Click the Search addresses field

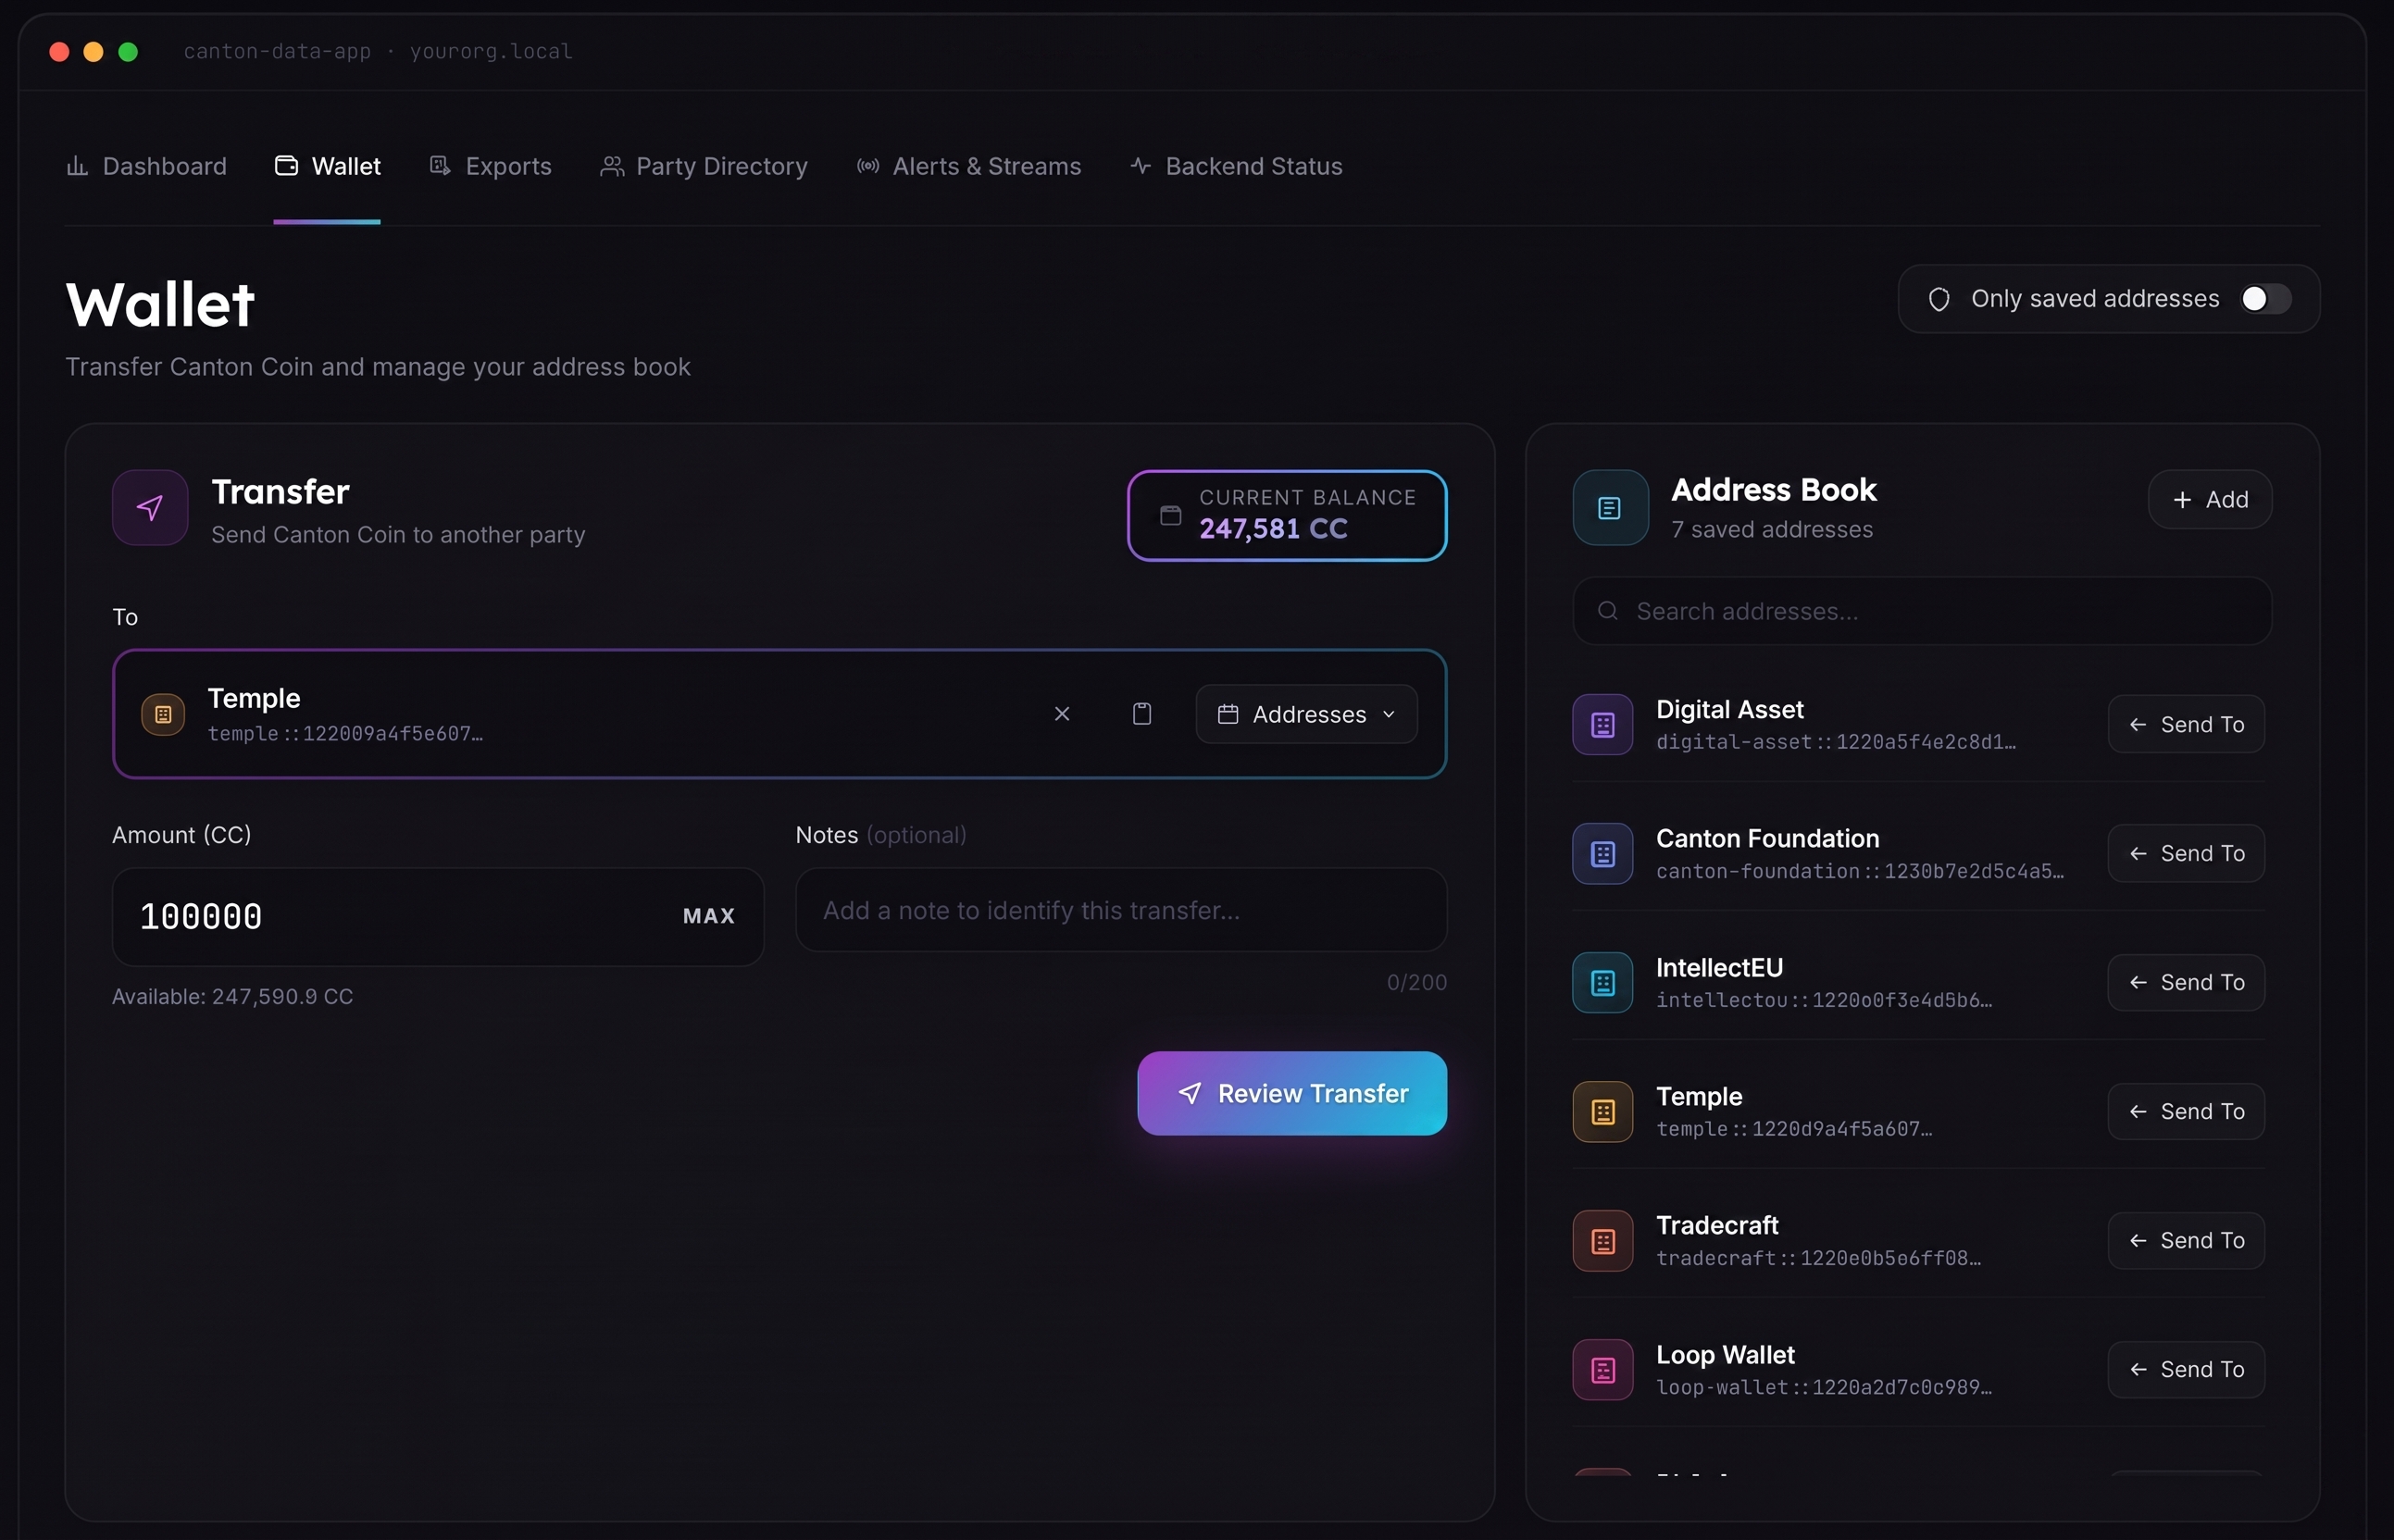pos(1922,611)
